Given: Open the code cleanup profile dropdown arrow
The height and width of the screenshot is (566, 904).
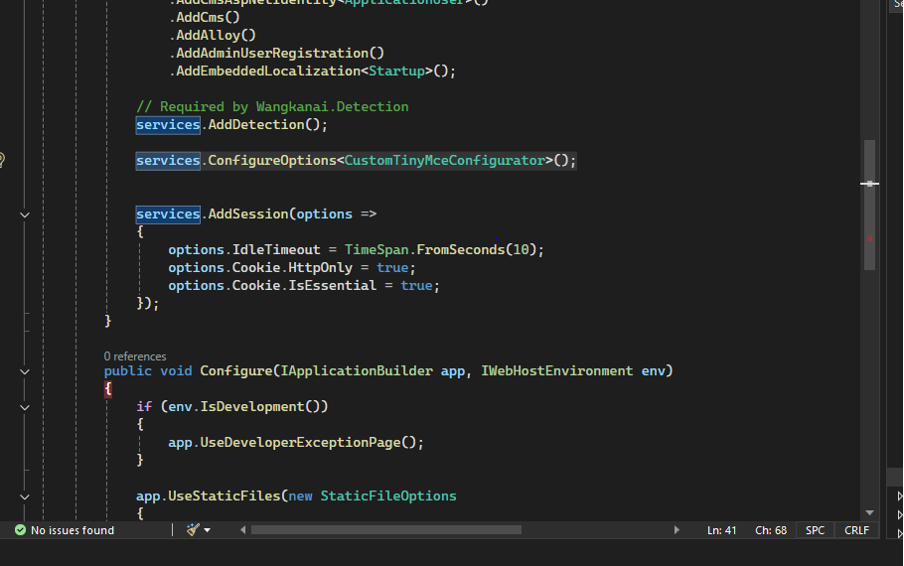Looking at the screenshot, I should click(207, 530).
